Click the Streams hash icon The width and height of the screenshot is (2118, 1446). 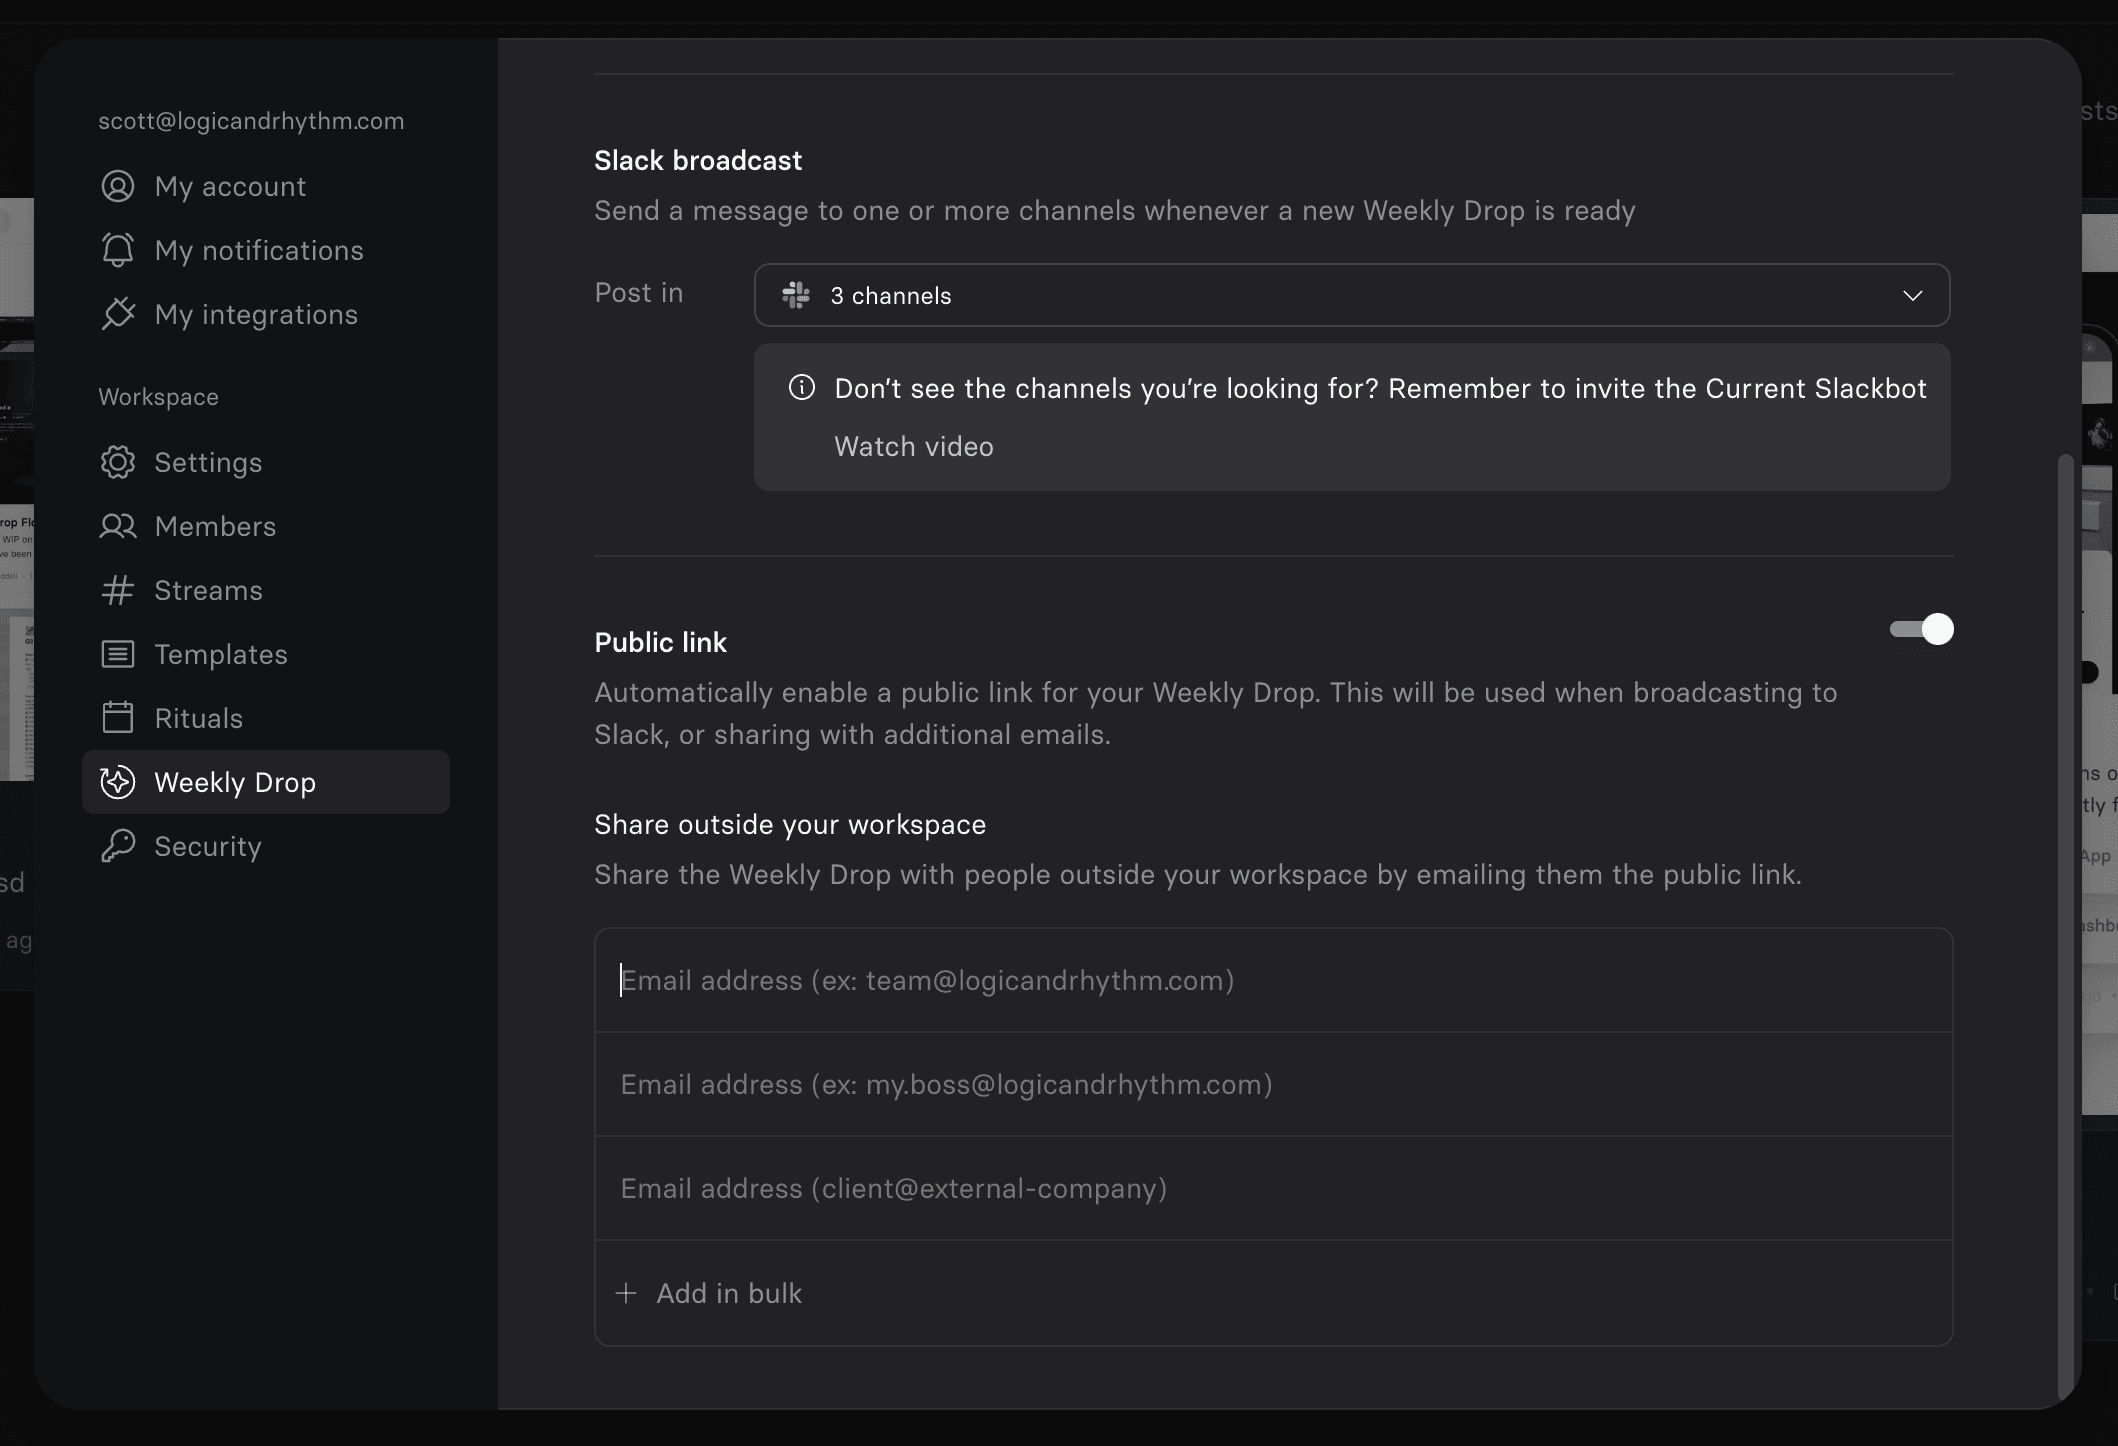[118, 590]
